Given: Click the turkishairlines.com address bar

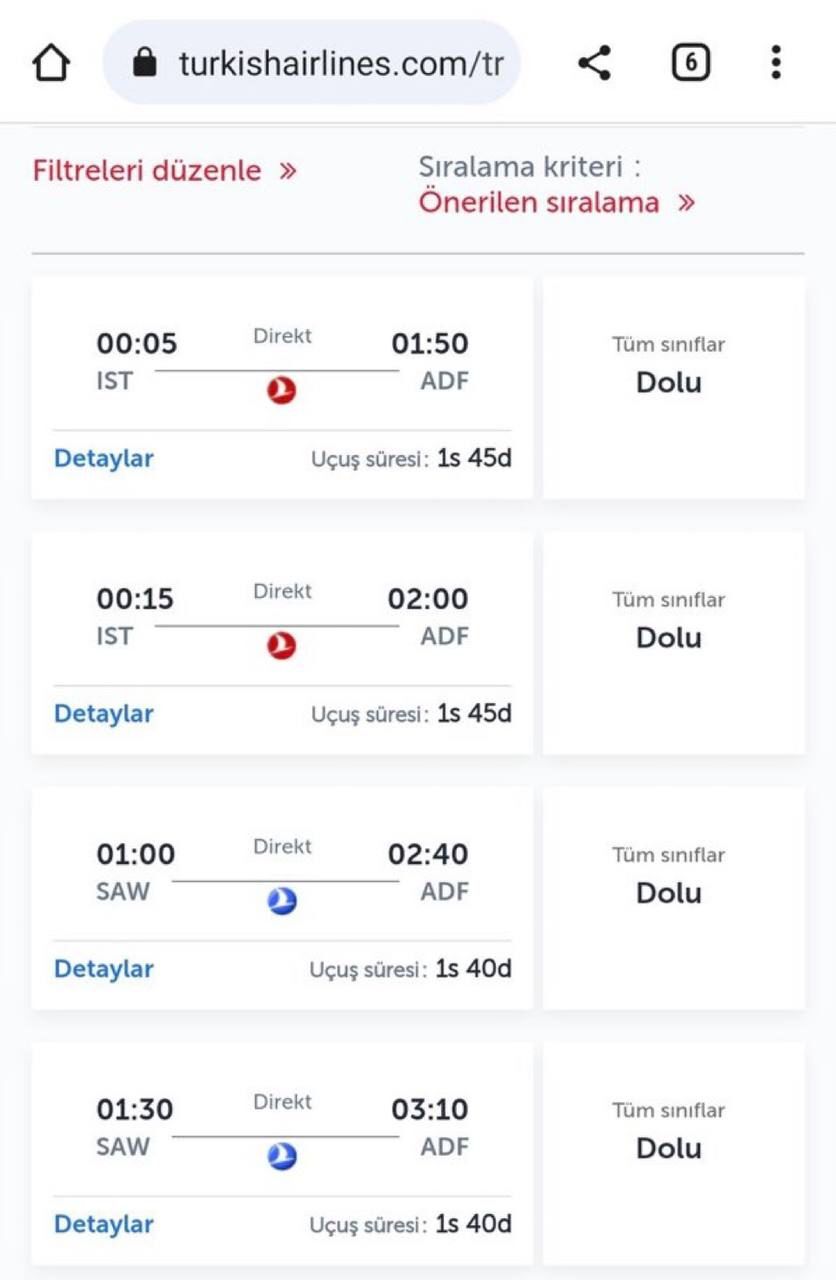Looking at the screenshot, I should (x=340, y=64).
